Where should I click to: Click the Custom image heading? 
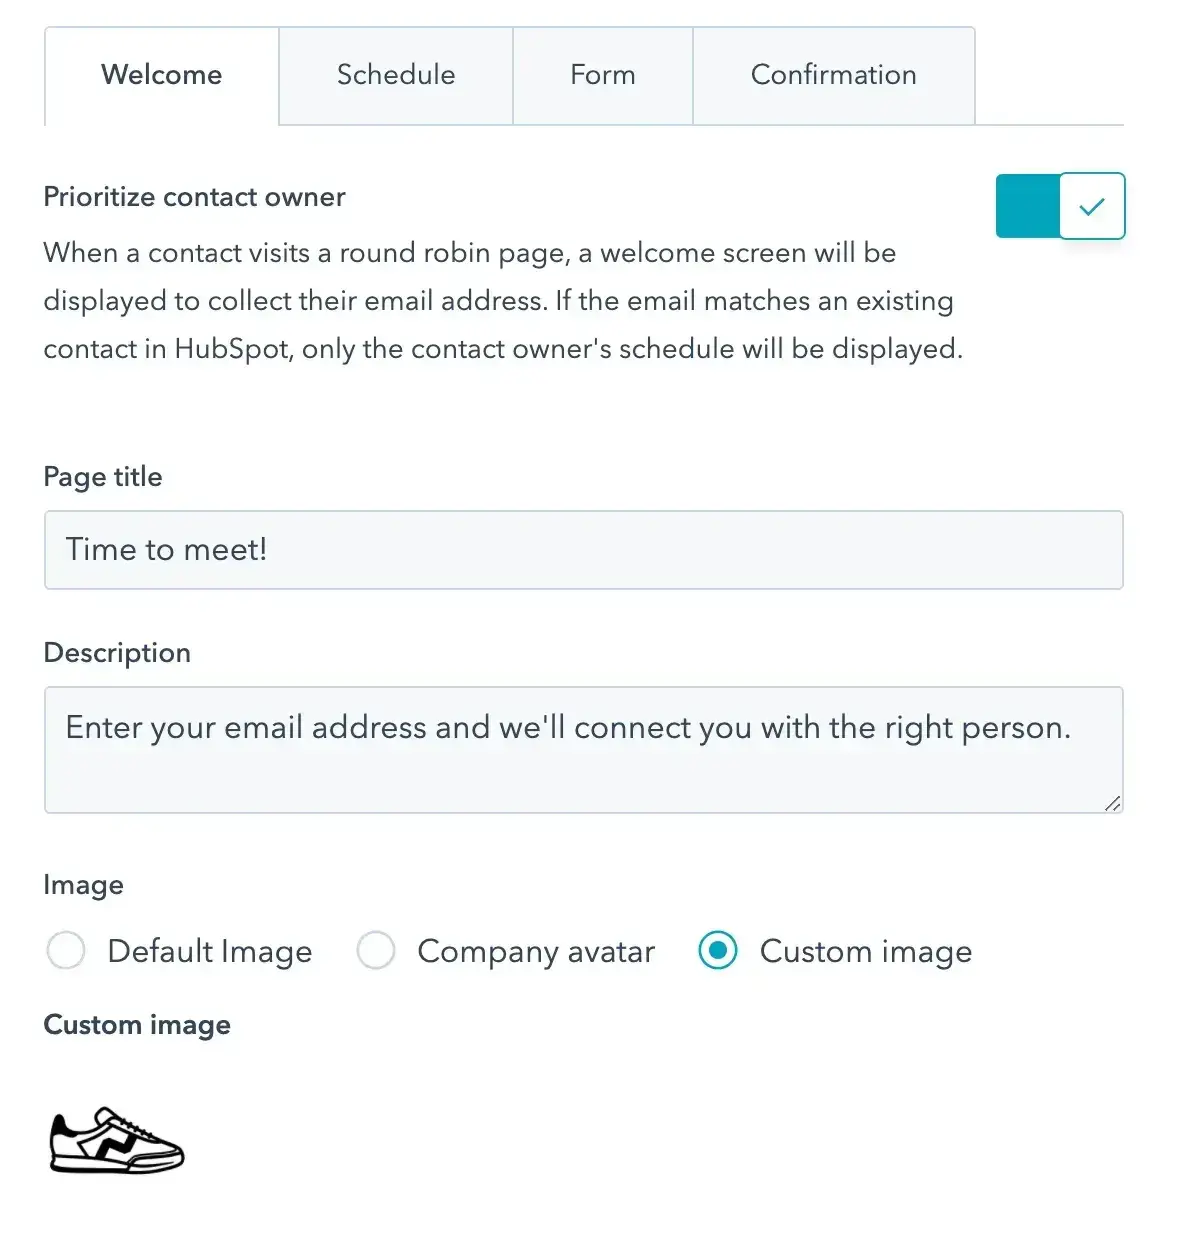pos(137,1024)
